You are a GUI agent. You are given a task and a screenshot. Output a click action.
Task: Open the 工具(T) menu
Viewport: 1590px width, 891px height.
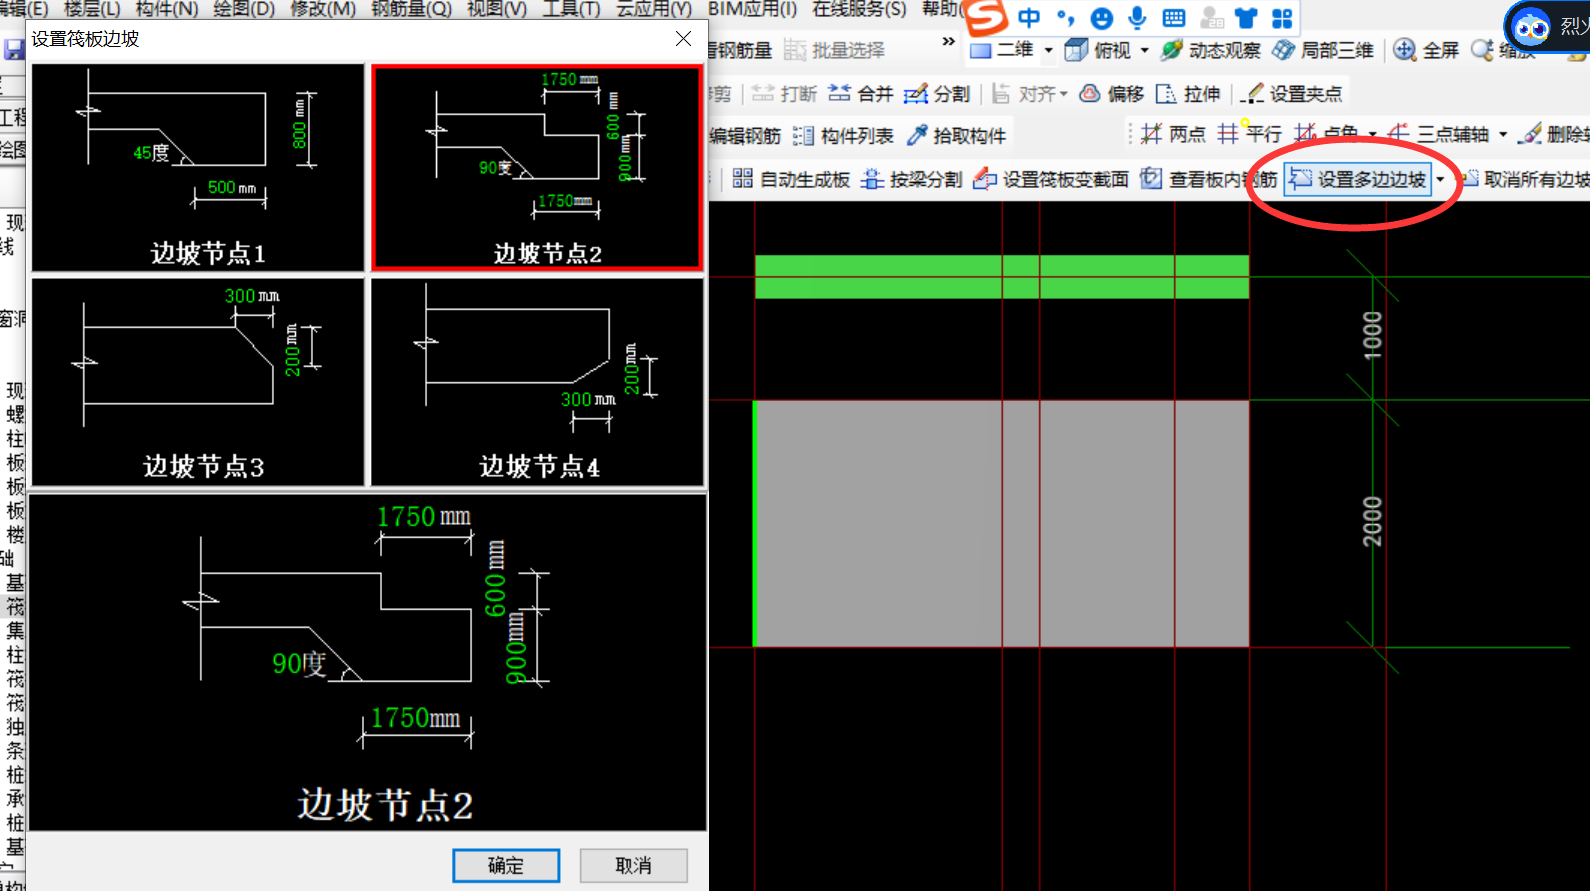pos(572,9)
